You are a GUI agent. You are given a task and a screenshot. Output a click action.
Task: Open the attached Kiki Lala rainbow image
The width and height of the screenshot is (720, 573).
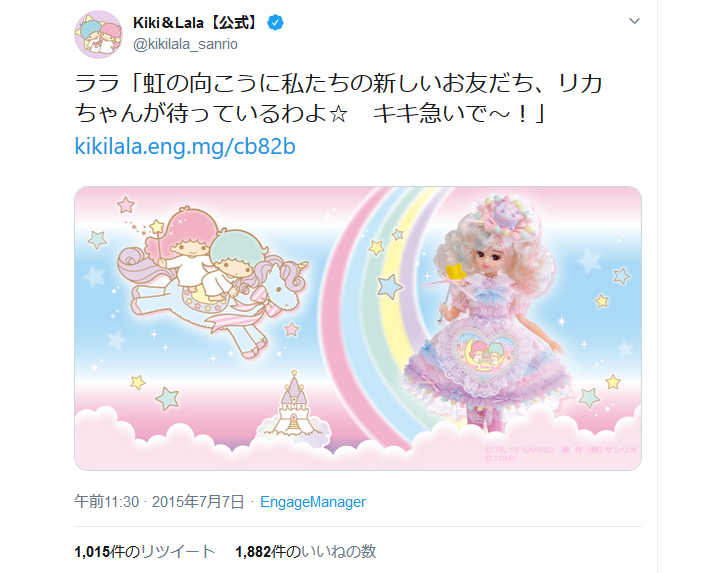358,328
